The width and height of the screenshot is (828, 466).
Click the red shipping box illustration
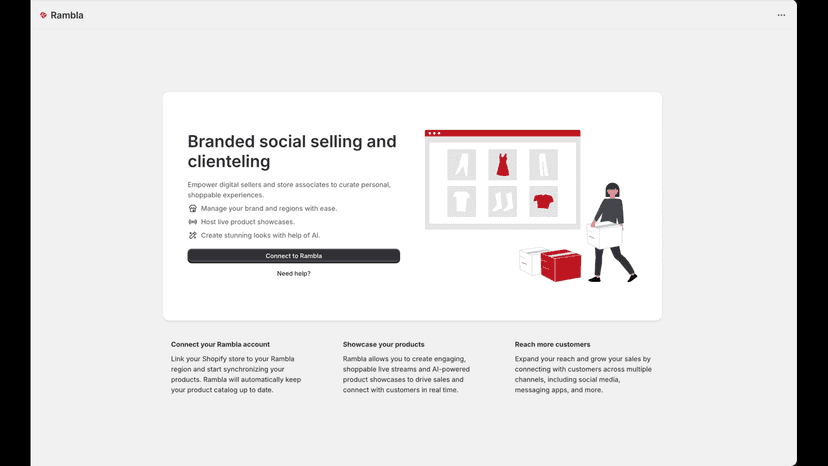click(561, 266)
